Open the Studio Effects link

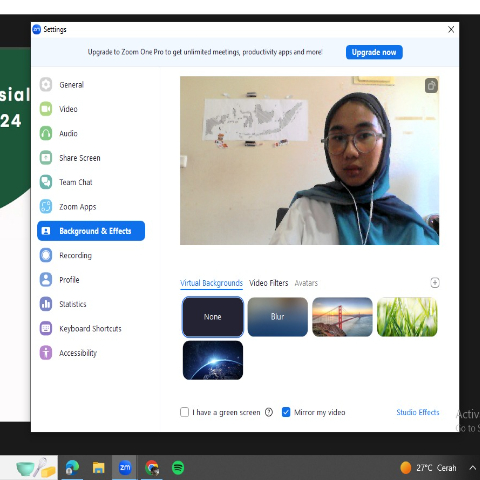(418, 412)
